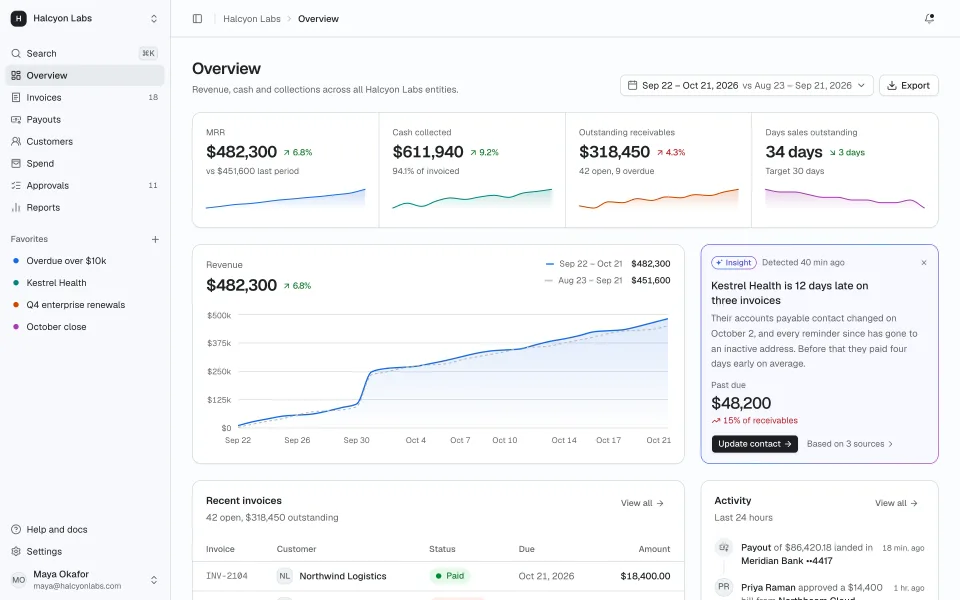Open Settings from the sidebar
Image resolution: width=960 pixels, height=600 pixels.
point(85,552)
